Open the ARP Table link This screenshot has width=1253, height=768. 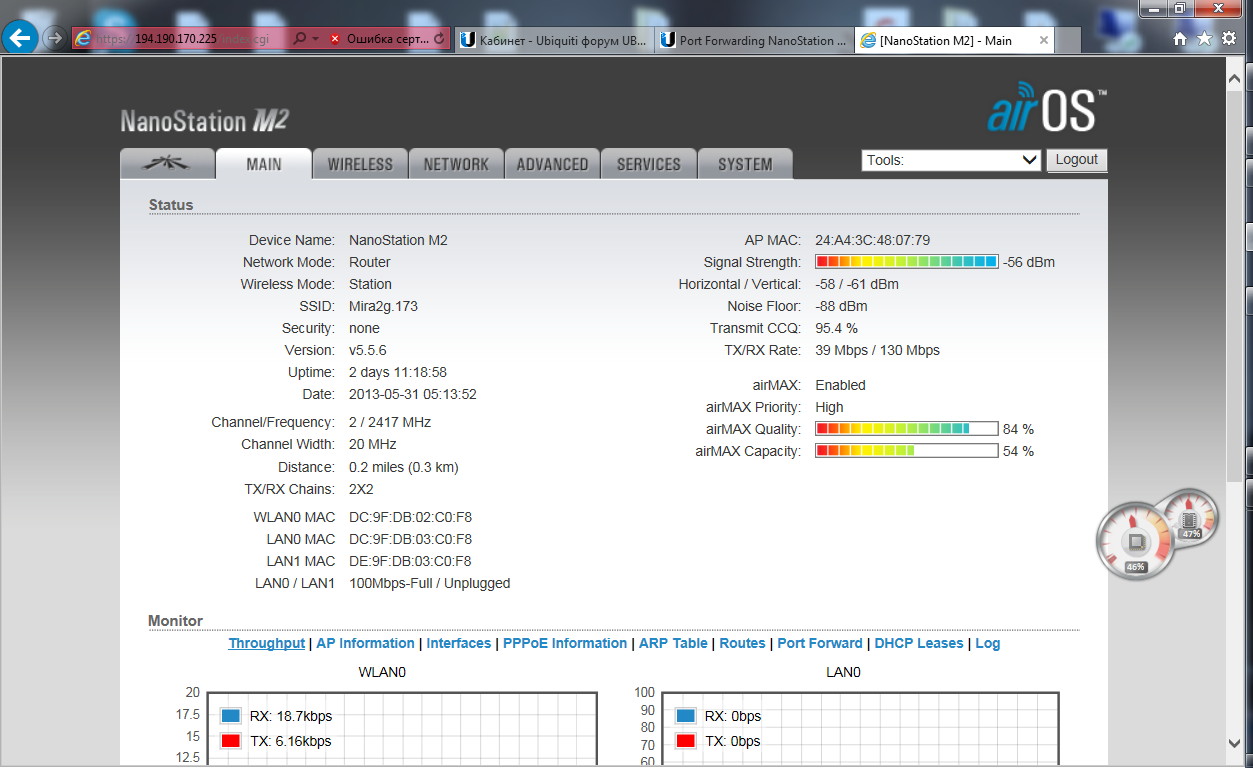pyautogui.click(x=673, y=643)
